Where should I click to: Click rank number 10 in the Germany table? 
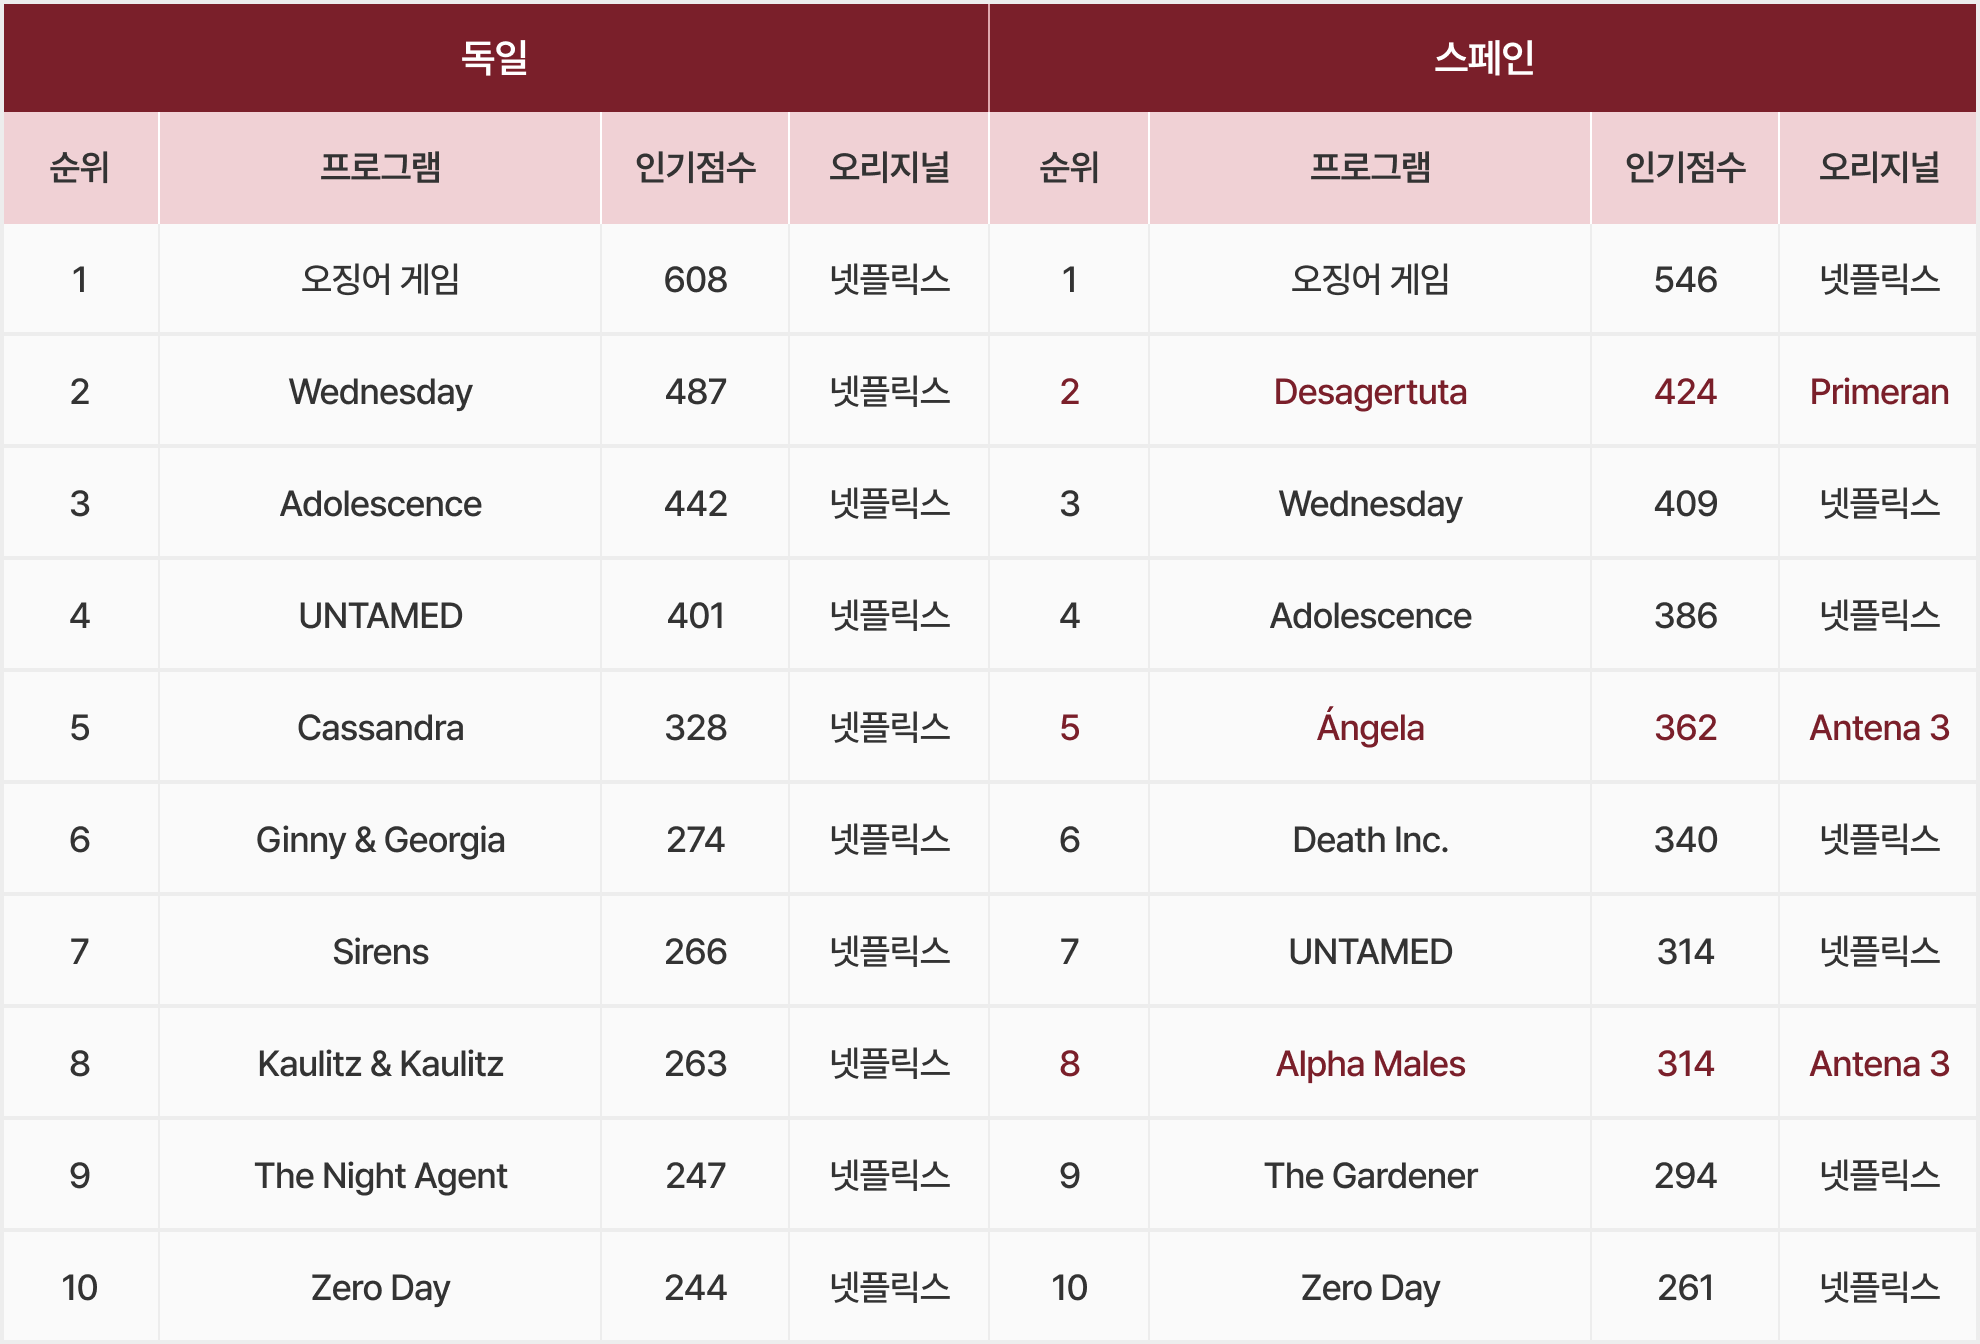[x=80, y=1288]
